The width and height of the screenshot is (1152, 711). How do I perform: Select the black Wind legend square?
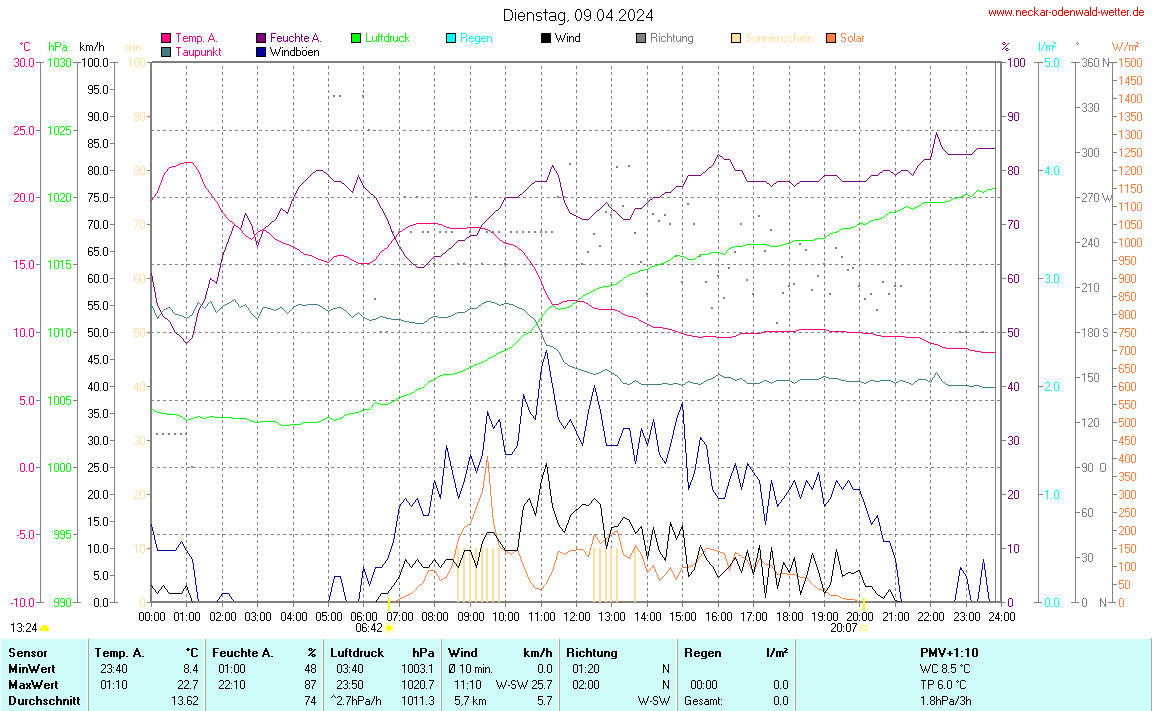(x=546, y=38)
